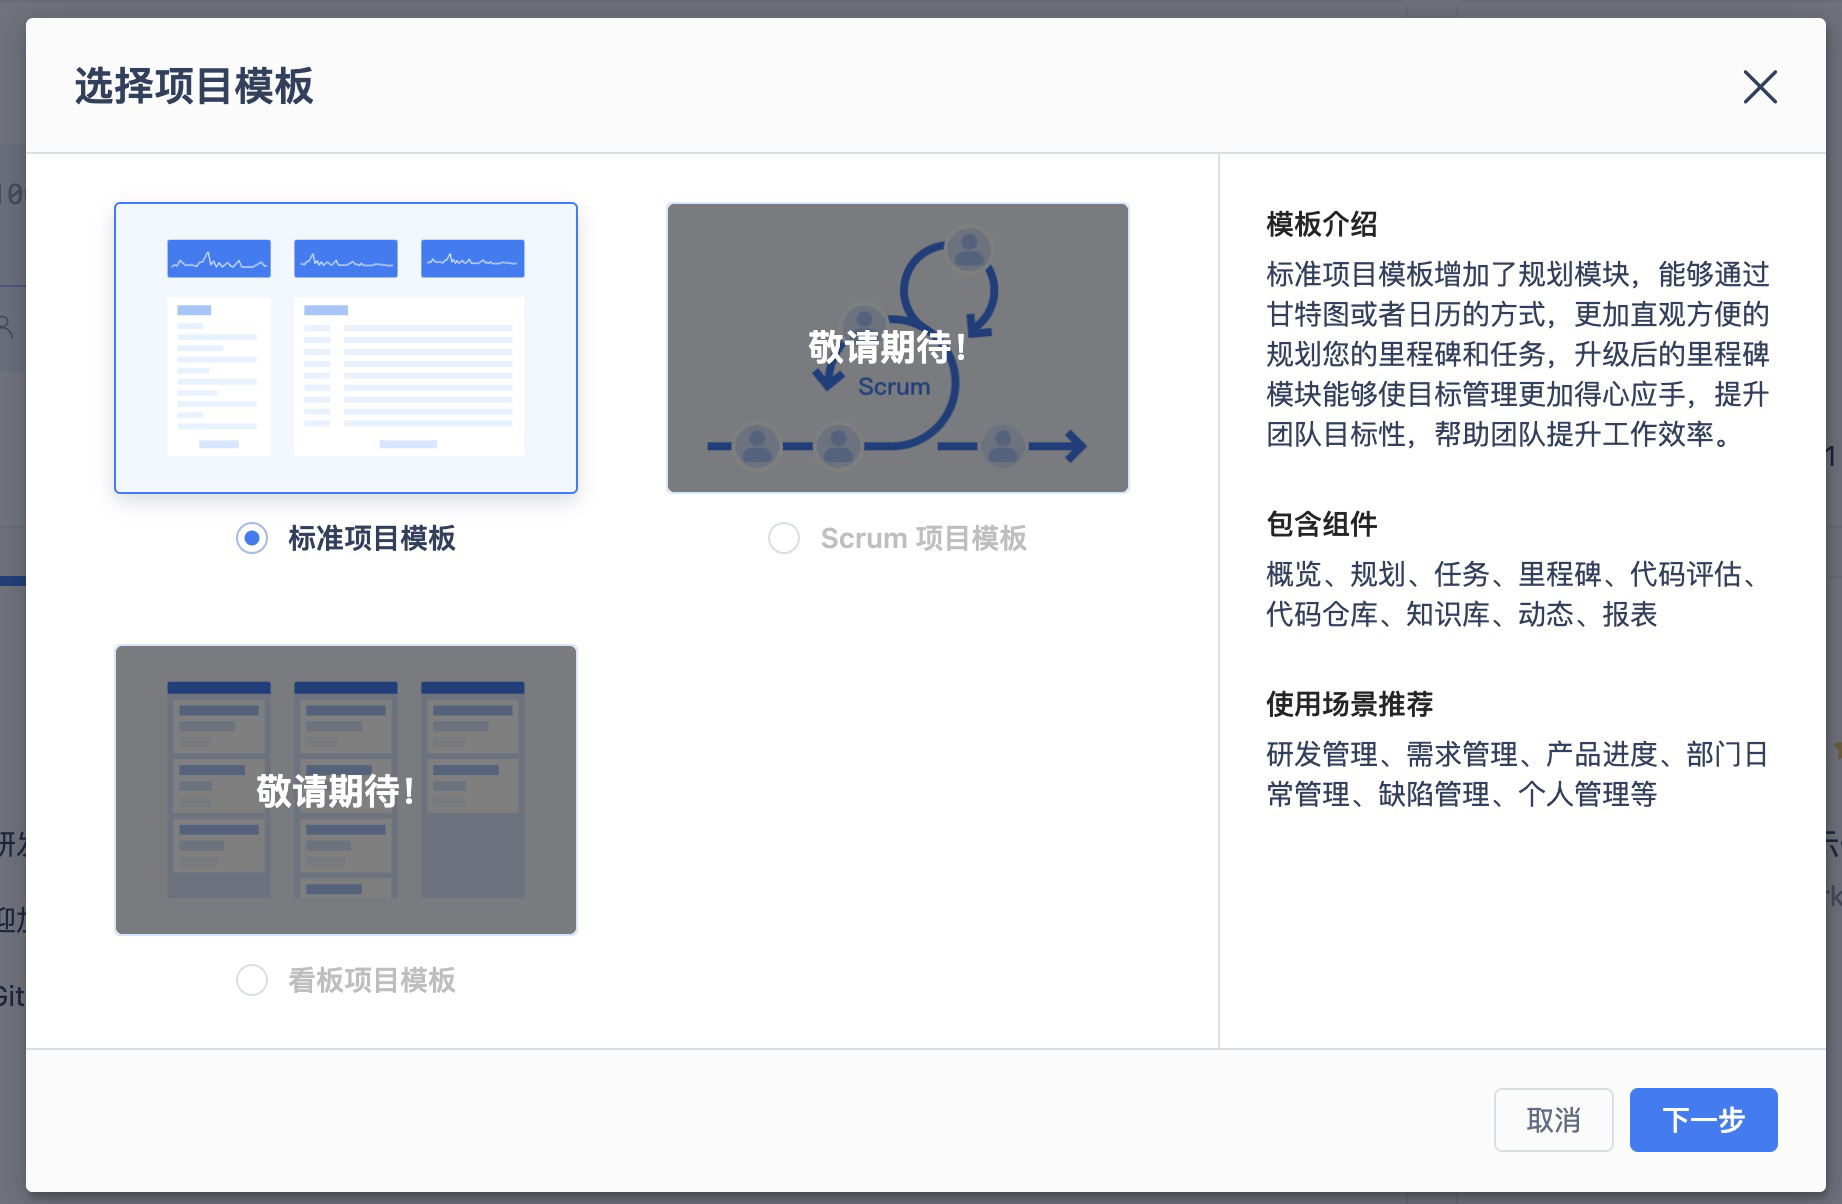
Task: Close the 选择项目模板 dialog
Action: pyautogui.click(x=1760, y=87)
